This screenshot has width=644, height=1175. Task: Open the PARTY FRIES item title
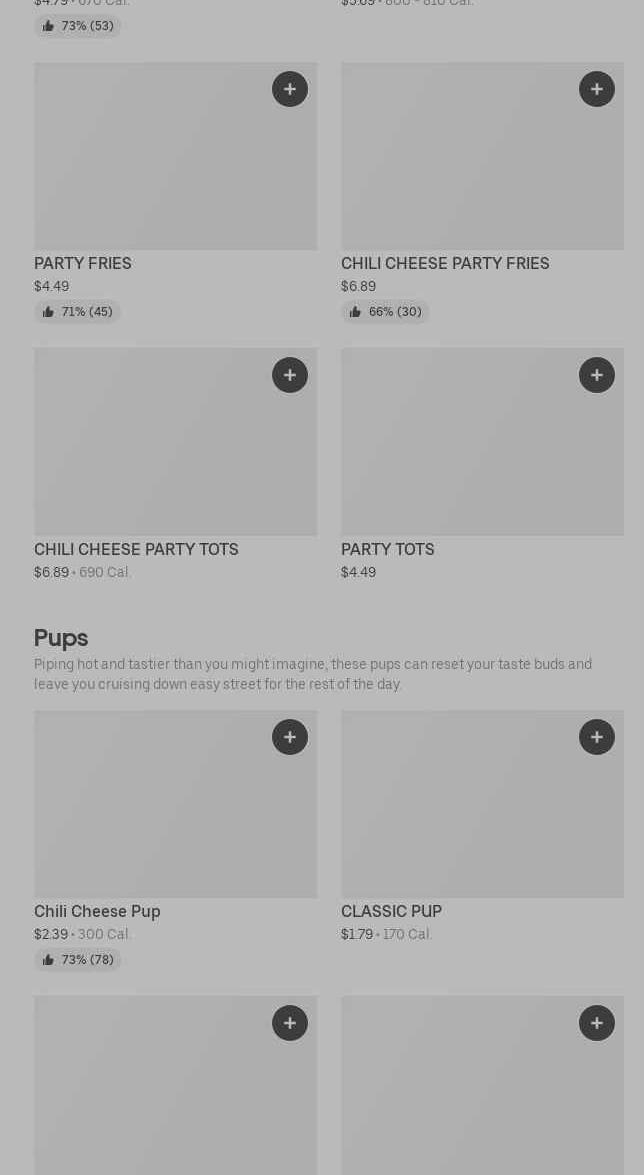pos(83,264)
